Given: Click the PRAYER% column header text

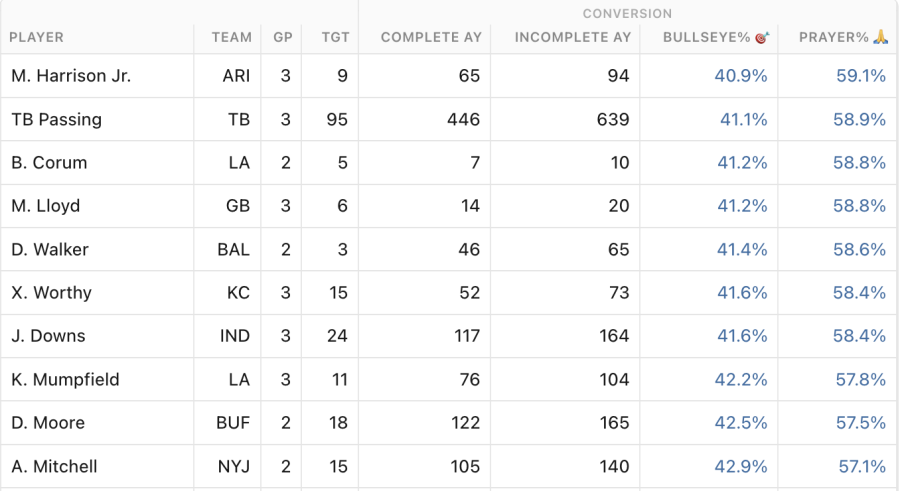Looking at the screenshot, I should [834, 37].
